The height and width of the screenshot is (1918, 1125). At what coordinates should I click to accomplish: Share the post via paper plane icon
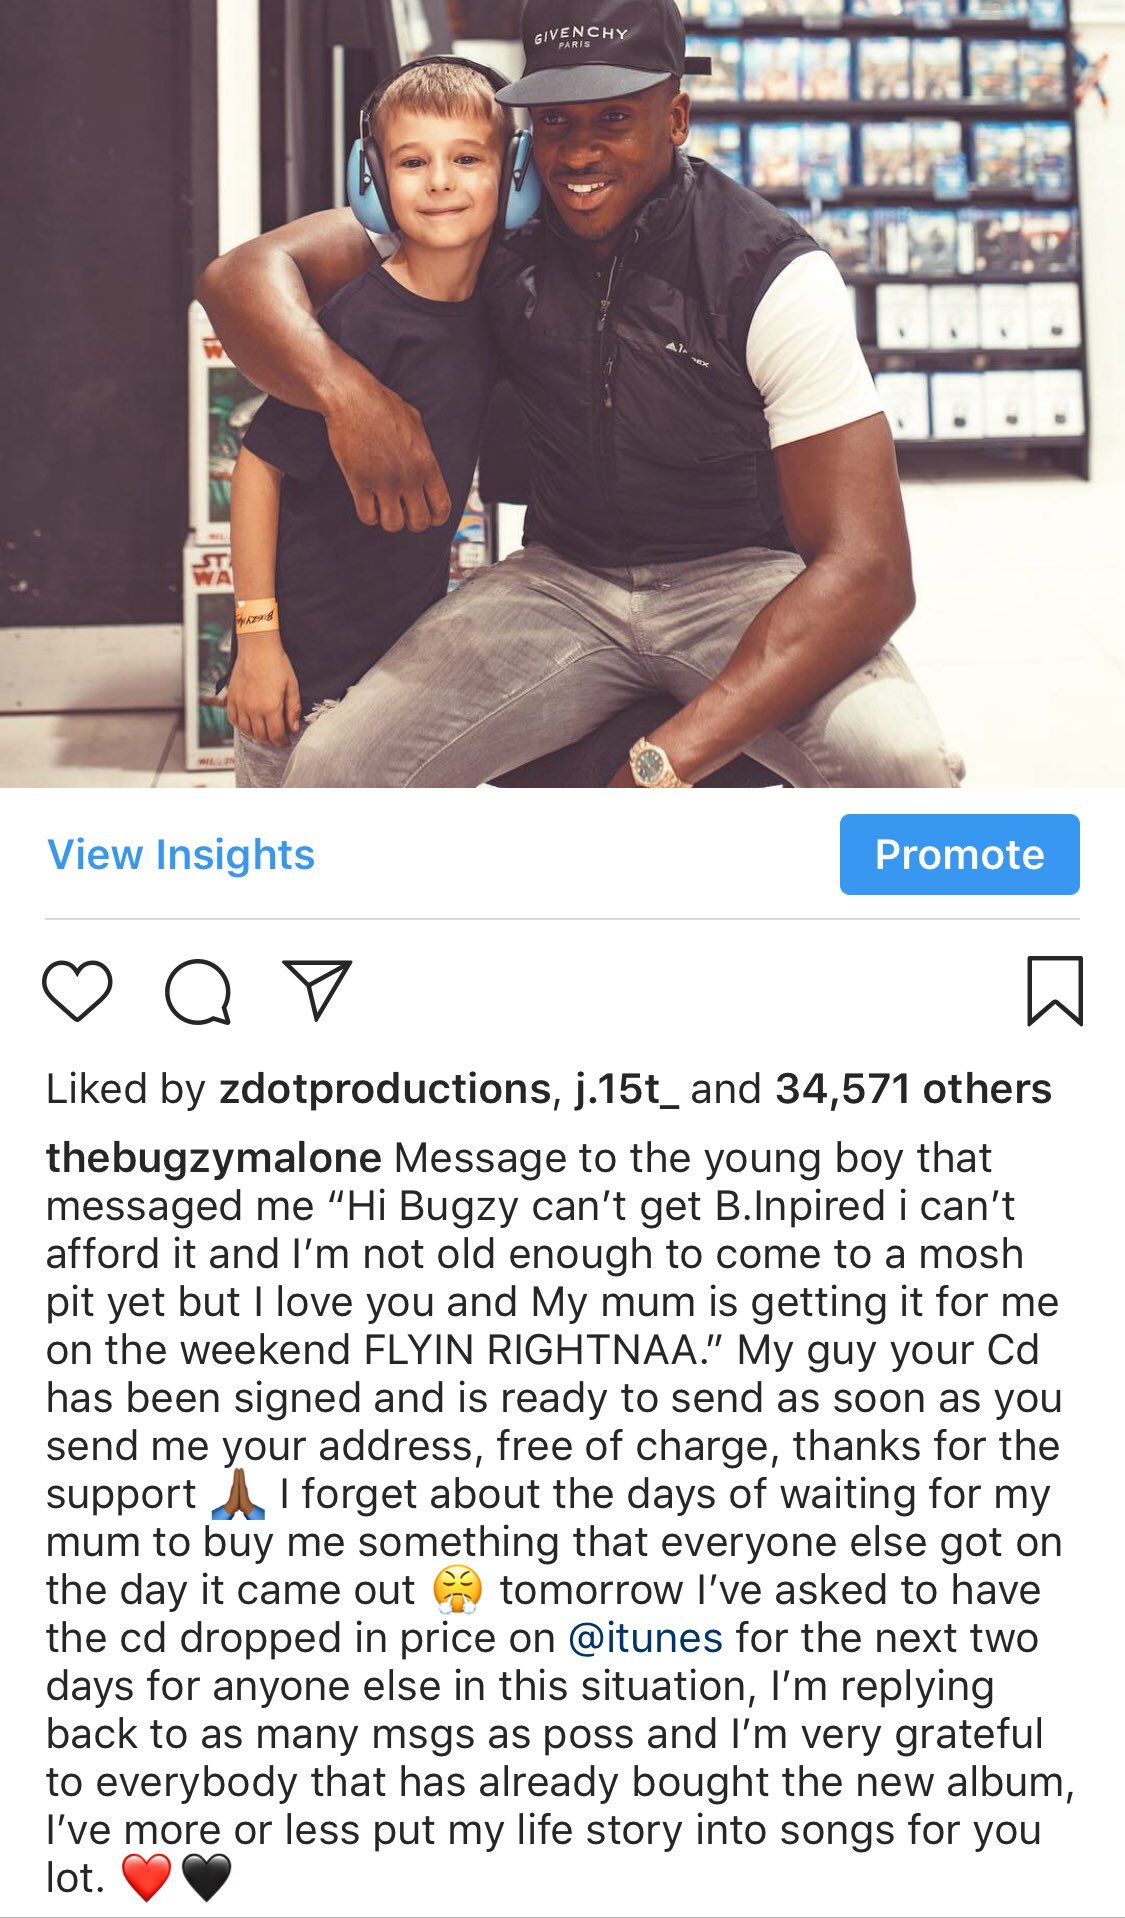pyautogui.click(x=317, y=989)
